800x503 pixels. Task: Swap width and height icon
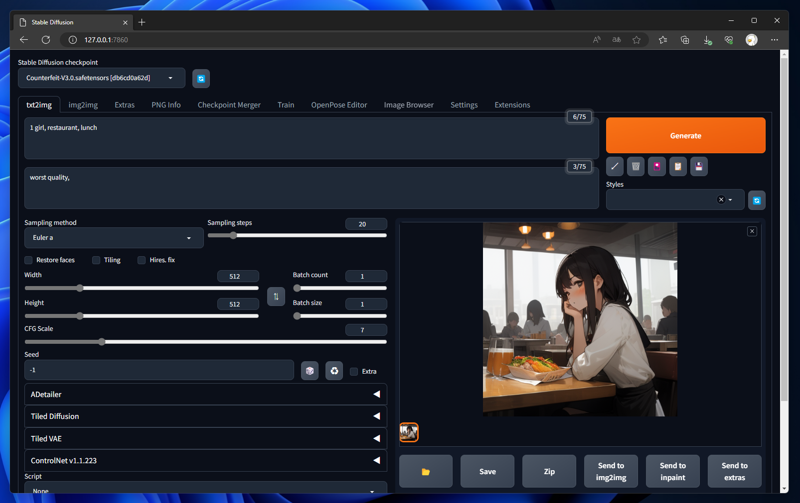pos(276,296)
